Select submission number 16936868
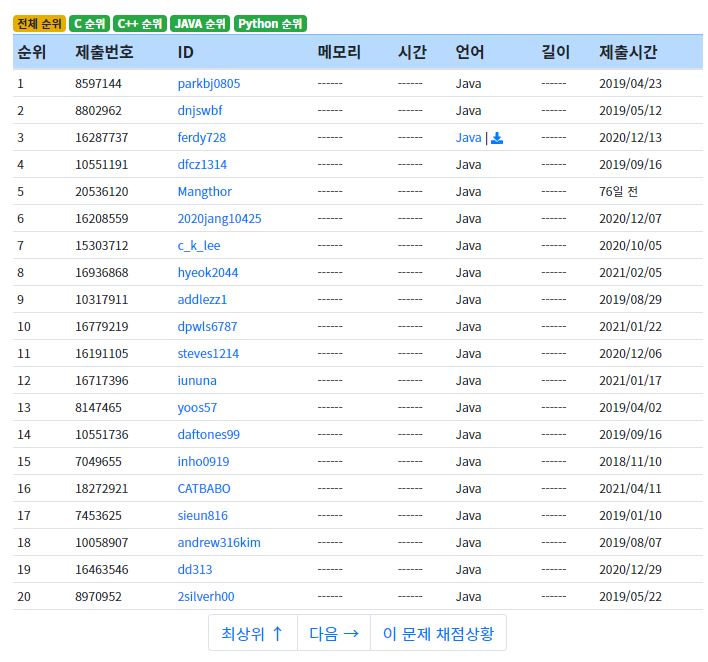 (102, 273)
